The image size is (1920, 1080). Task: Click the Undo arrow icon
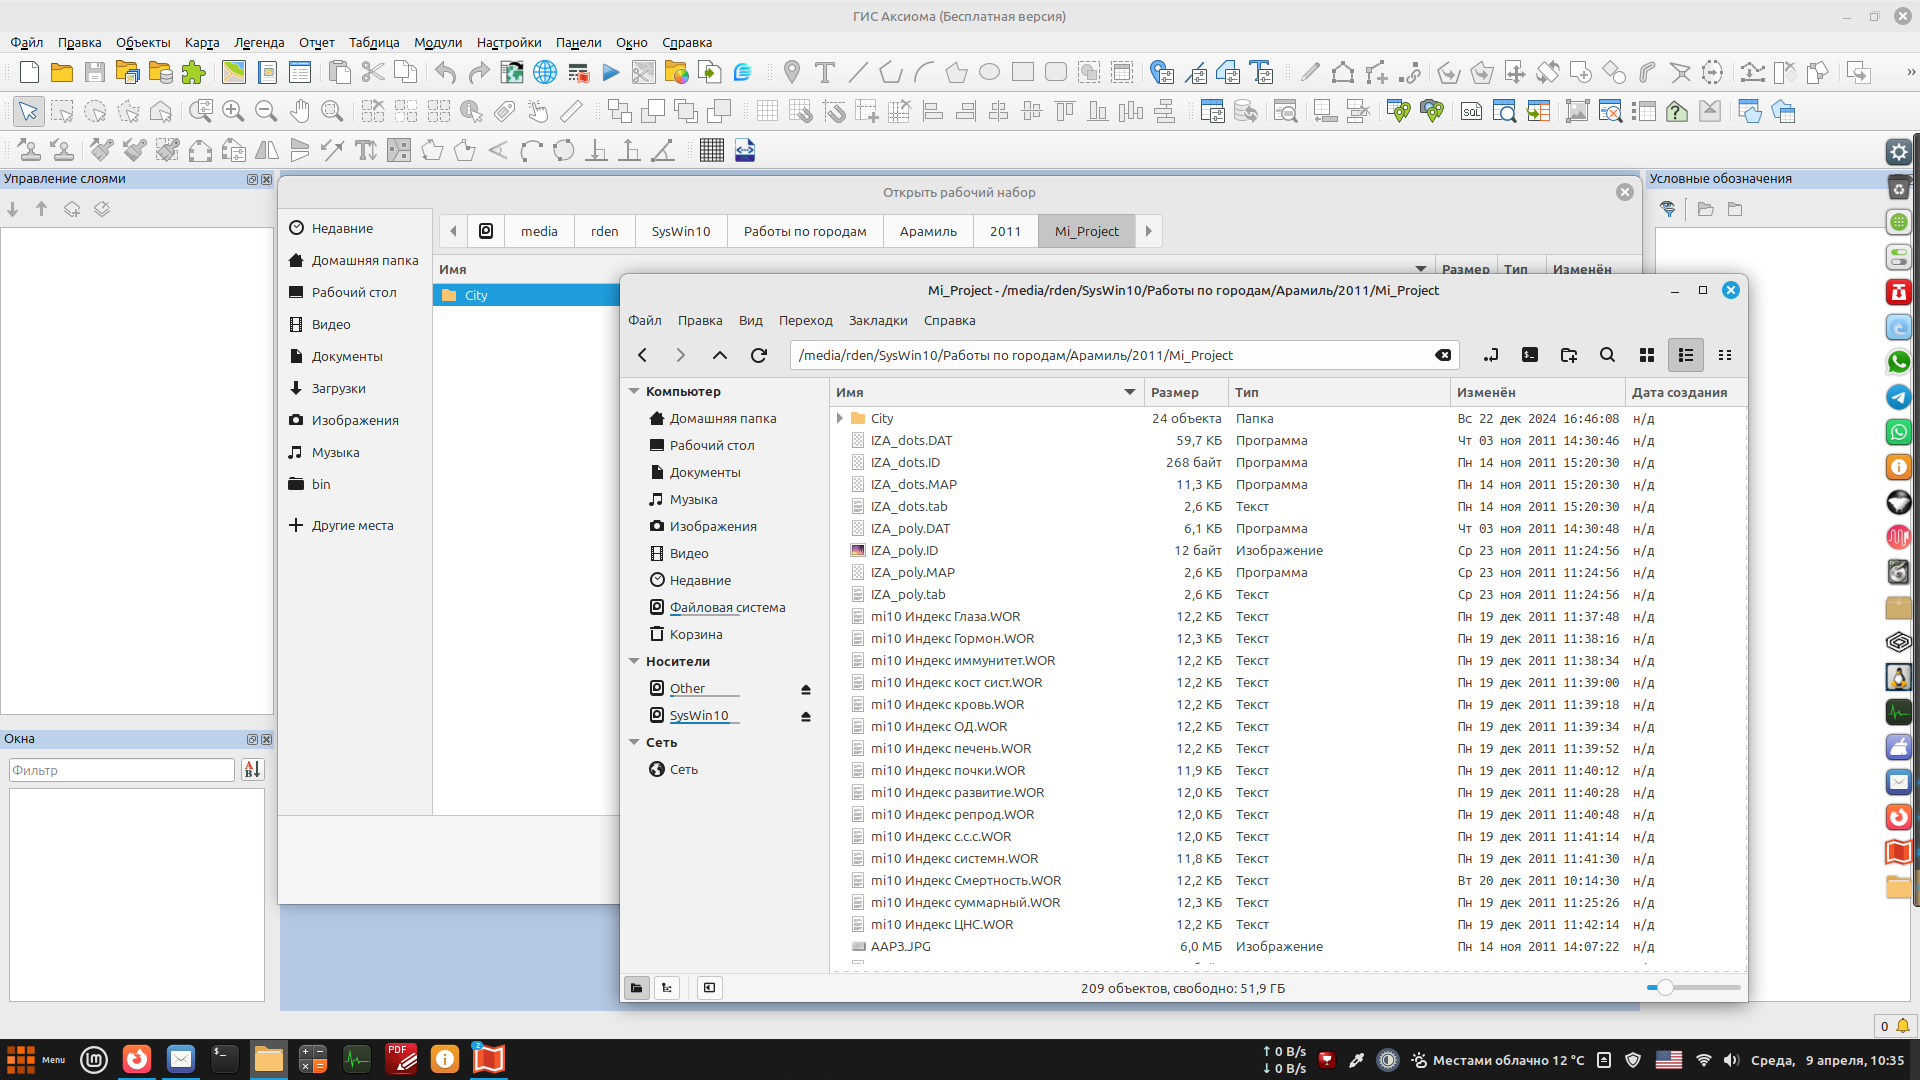click(x=446, y=72)
